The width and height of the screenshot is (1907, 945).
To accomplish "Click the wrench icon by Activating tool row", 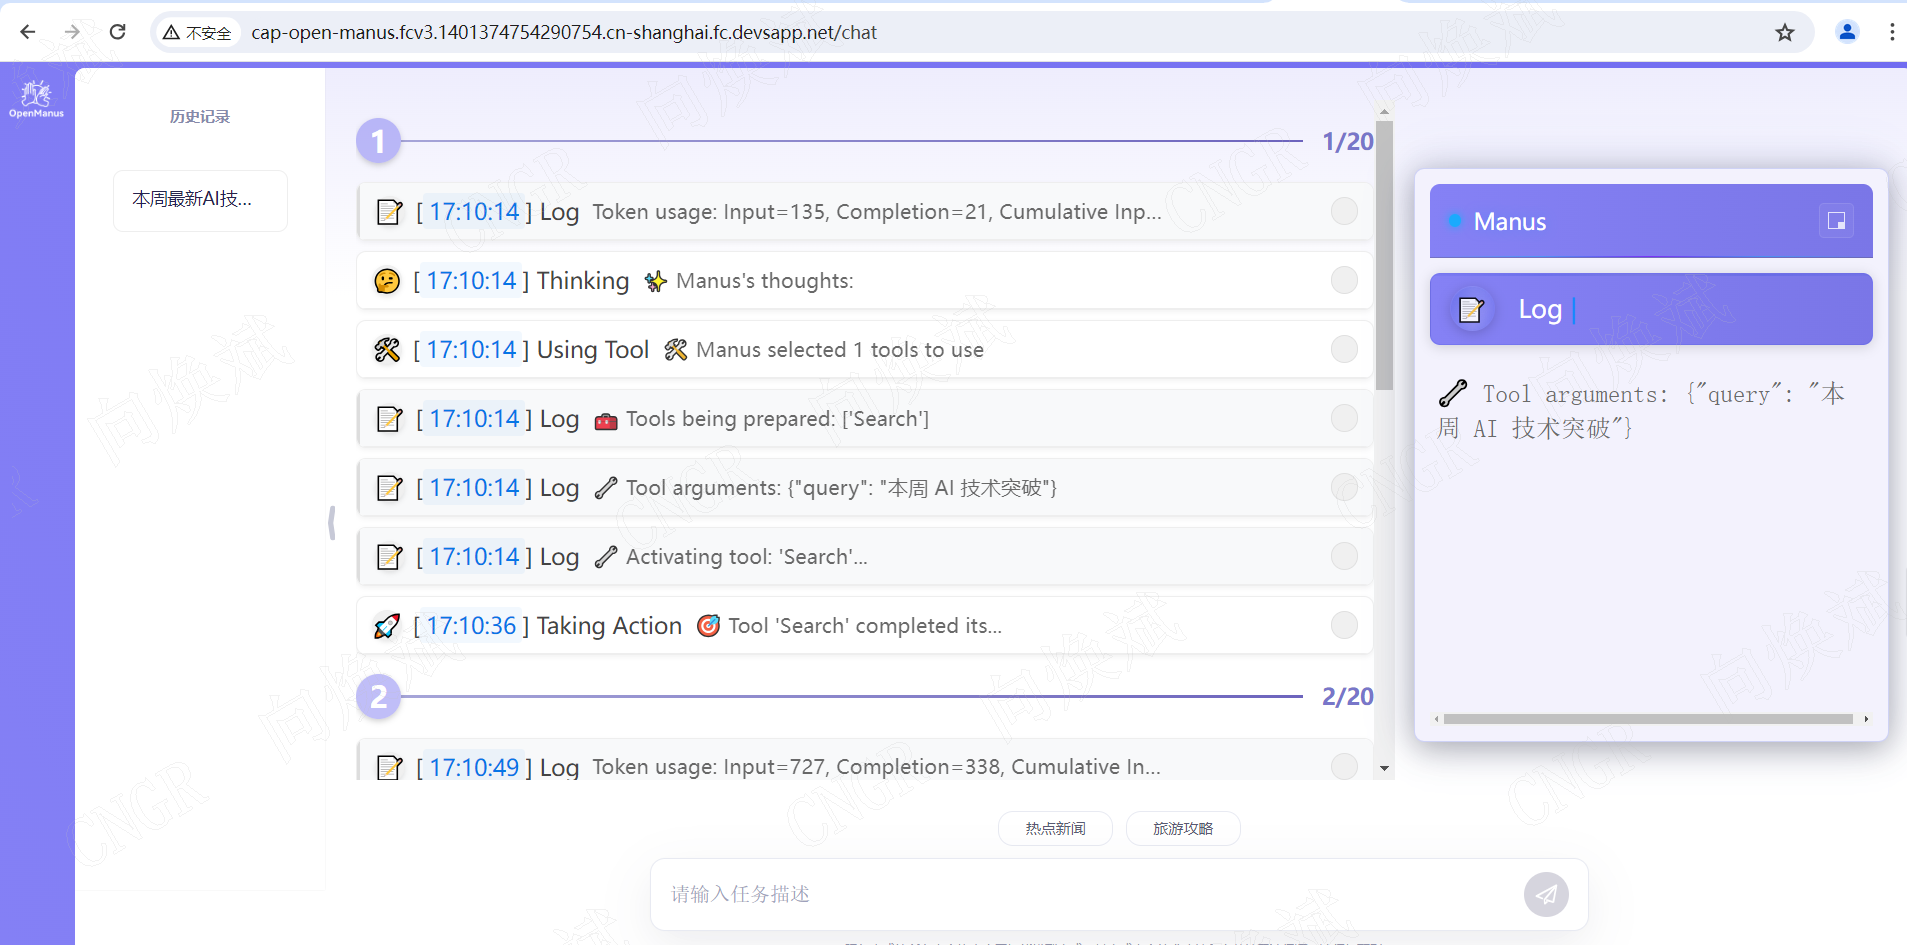I will coord(605,557).
